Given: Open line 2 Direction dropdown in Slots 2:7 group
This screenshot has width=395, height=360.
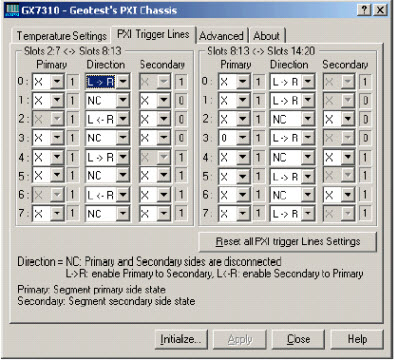Looking at the screenshot, I should coord(108,119).
